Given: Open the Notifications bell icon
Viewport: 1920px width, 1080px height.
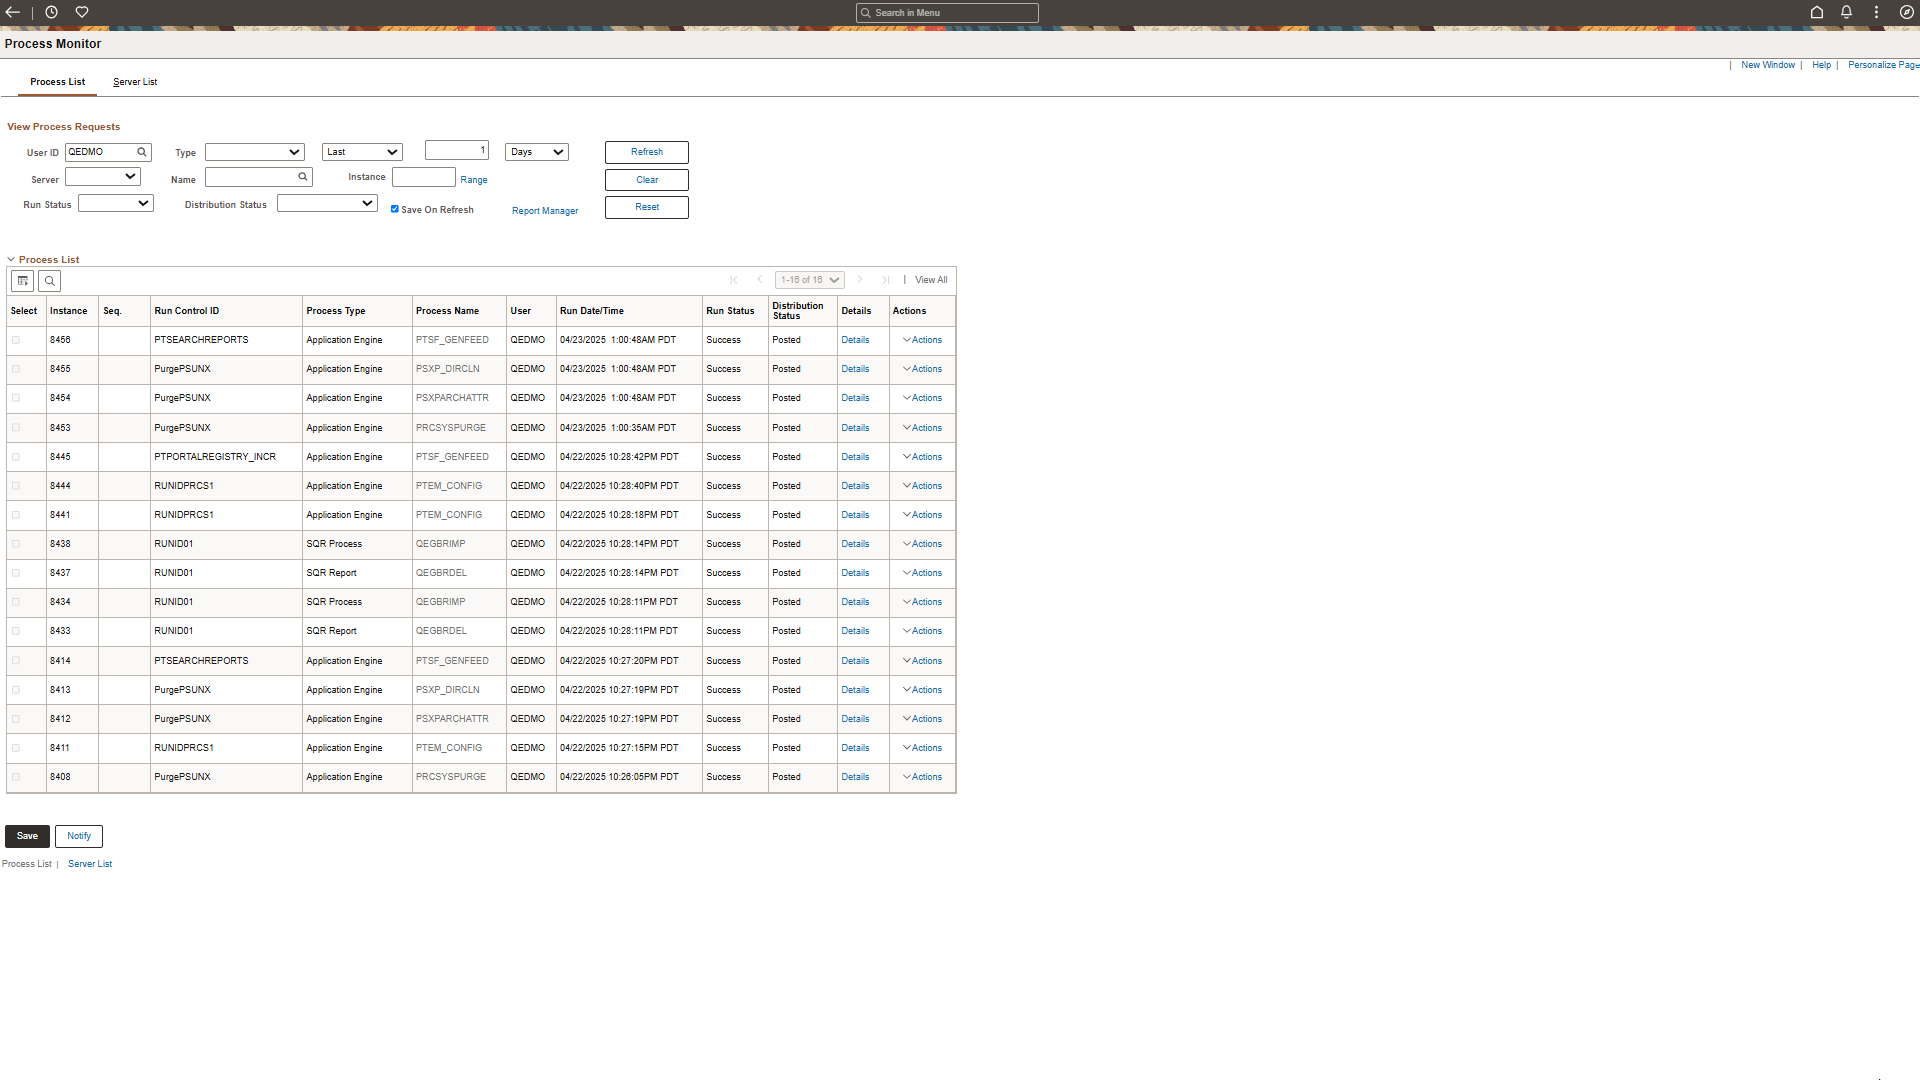Looking at the screenshot, I should pyautogui.click(x=1845, y=12).
